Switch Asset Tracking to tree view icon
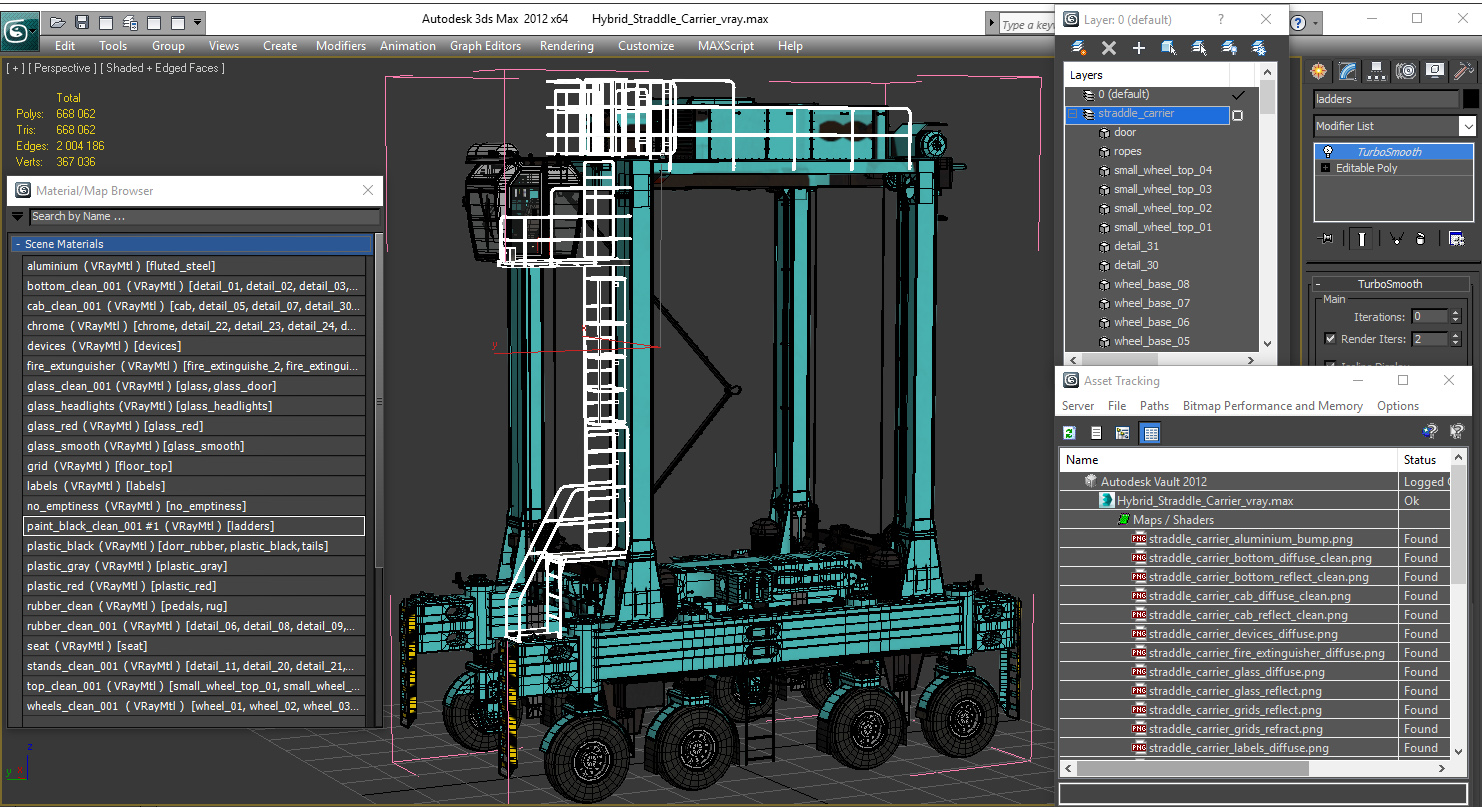 click(x=1122, y=433)
